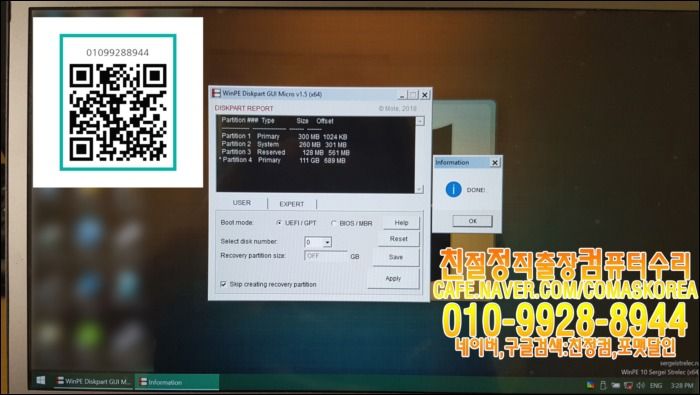
Task: Click the Reset button
Action: pyautogui.click(x=399, y=239)
